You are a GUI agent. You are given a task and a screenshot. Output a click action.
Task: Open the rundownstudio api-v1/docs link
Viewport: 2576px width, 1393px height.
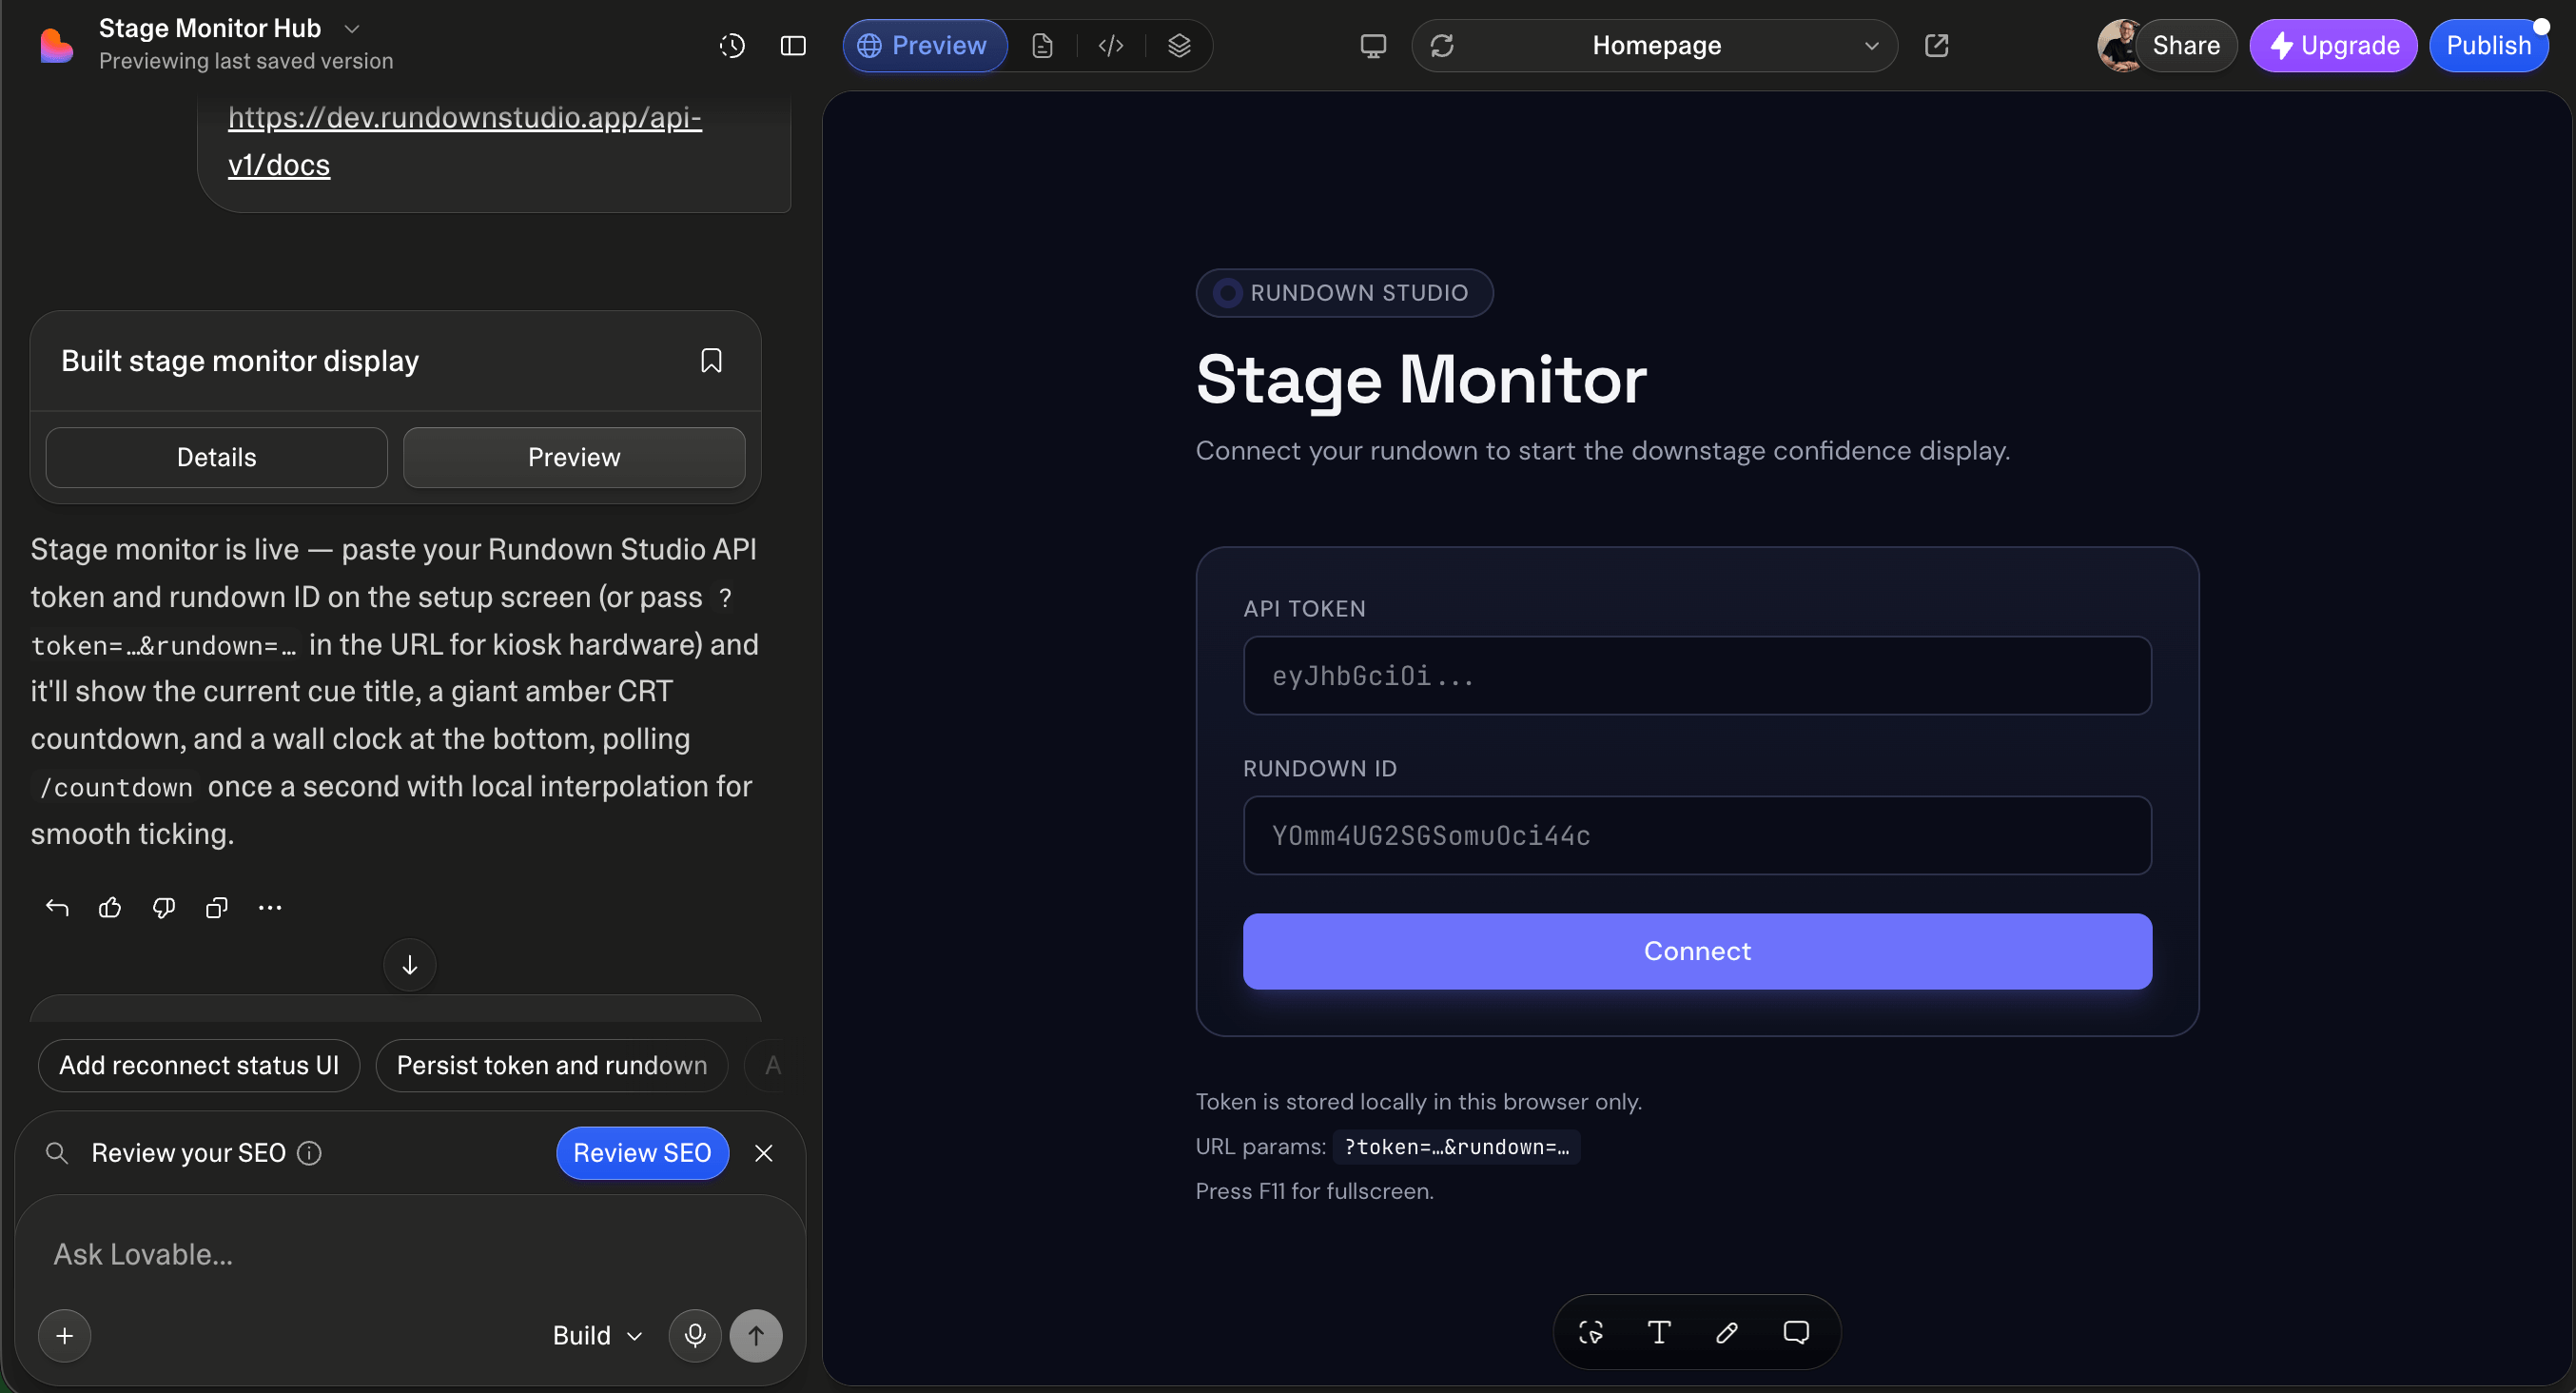pos(465,141)
